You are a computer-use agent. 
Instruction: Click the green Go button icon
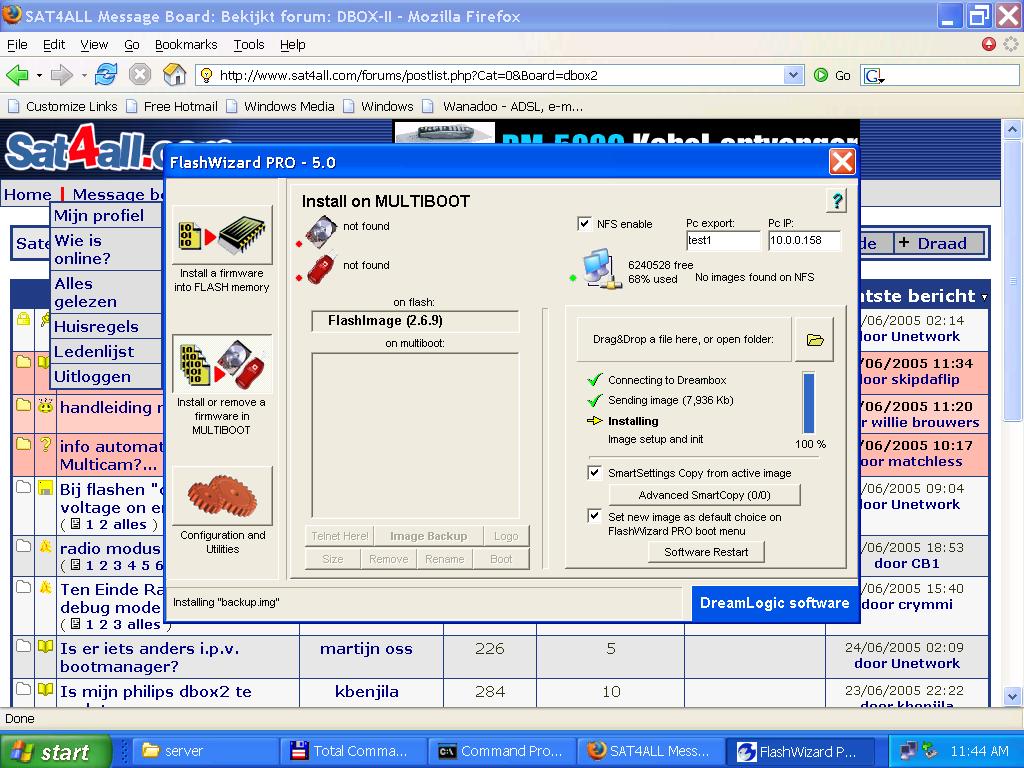point(821,75)
